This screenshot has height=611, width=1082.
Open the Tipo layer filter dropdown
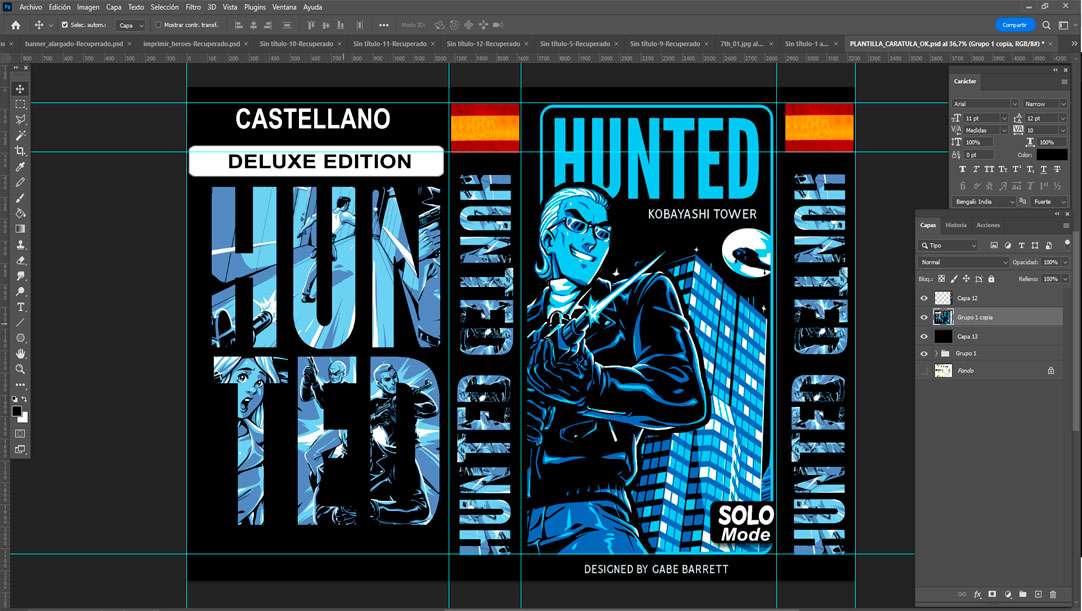coord(948,245)
